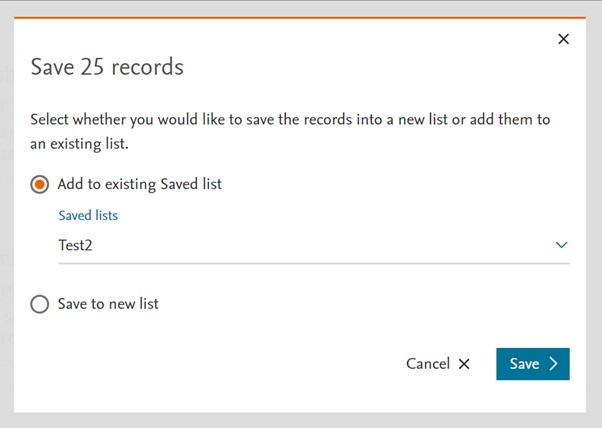Click the dimmed backdrop below the dialog

pos(300,420)
